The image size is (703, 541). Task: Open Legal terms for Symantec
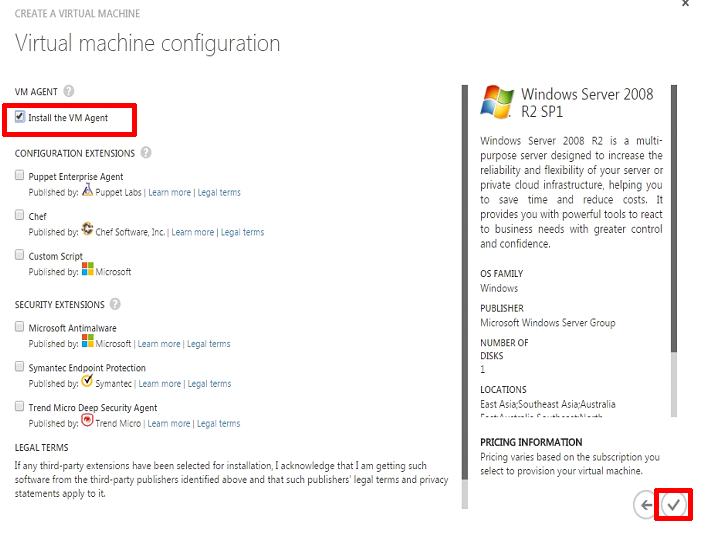click(209, 384)
